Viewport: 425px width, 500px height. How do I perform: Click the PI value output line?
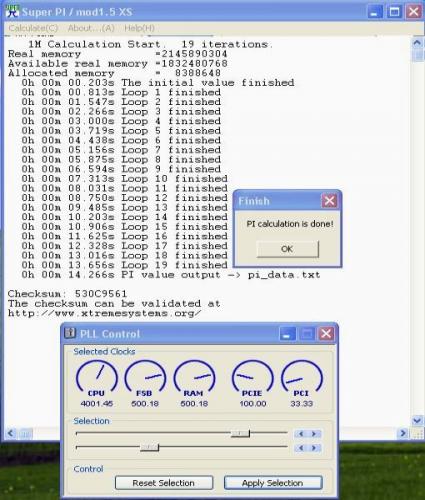tap(171, 275)
